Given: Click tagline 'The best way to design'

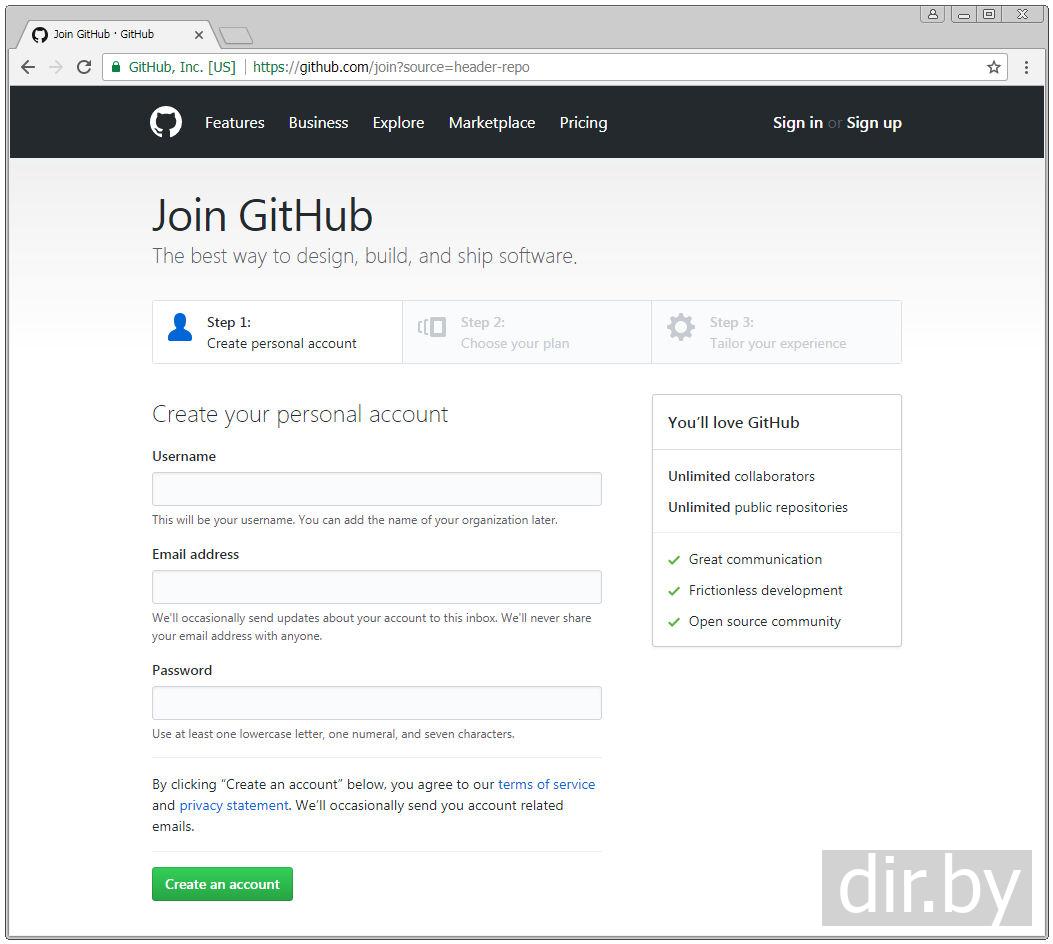Looking at the screenshot, I should [364, 256].
